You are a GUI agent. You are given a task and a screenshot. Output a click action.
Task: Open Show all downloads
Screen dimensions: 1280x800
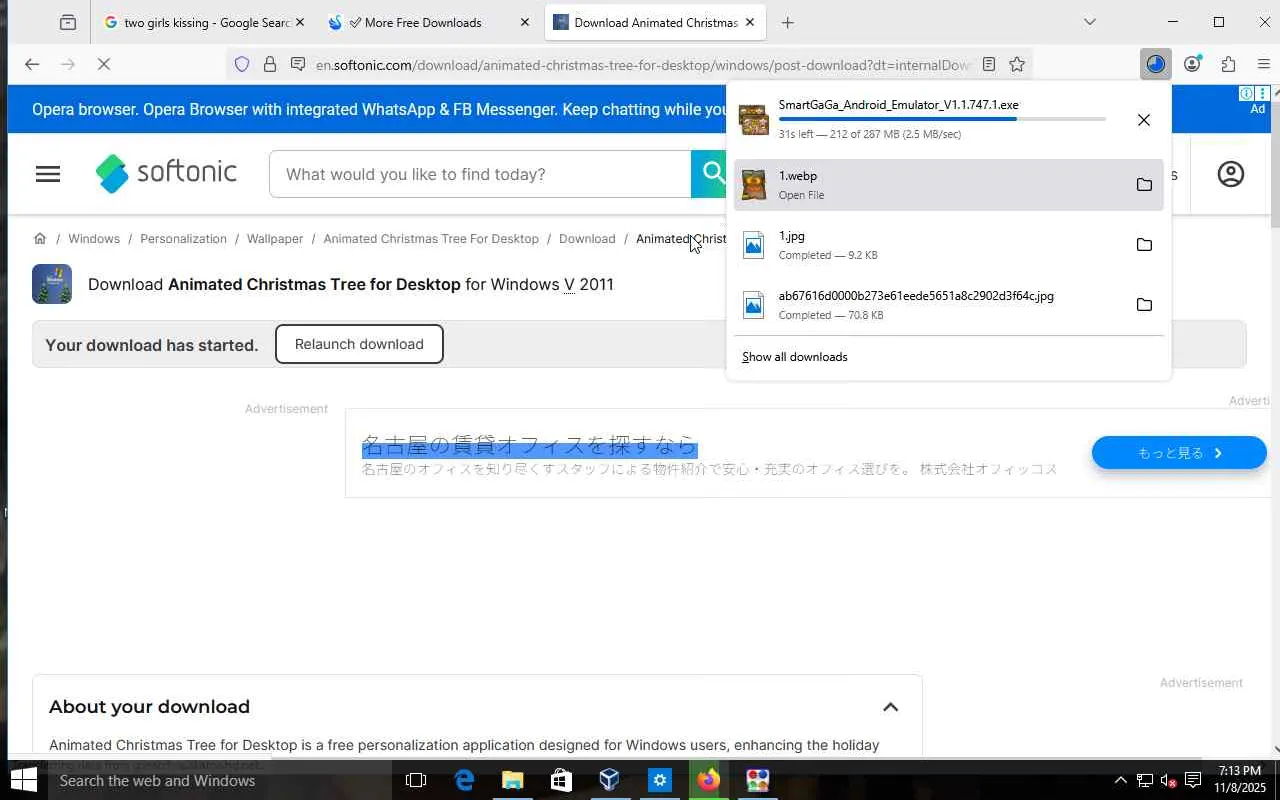point(795,357)
